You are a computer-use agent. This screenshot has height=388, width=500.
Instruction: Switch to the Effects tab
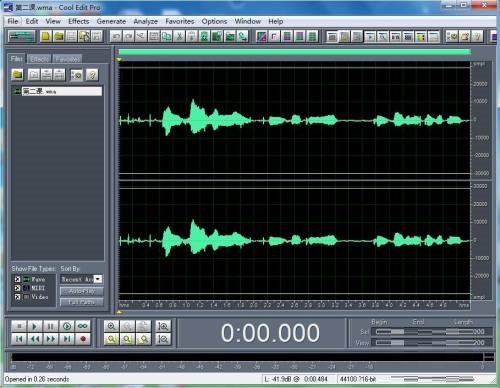click(x=39, y=59)
